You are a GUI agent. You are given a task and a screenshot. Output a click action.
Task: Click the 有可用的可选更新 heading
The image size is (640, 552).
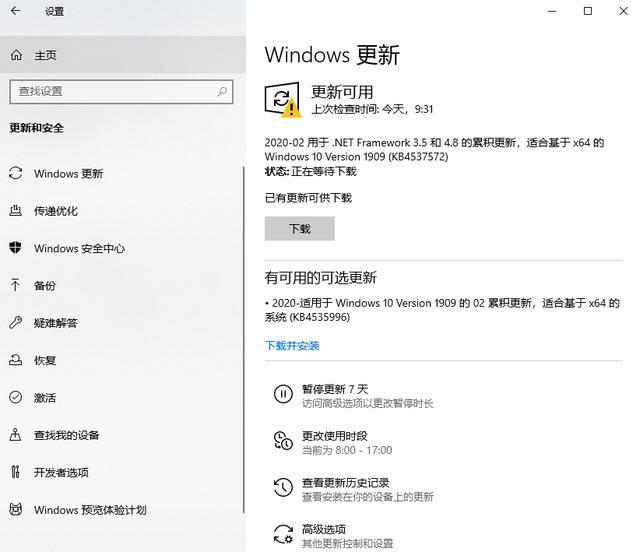[320, 278]
